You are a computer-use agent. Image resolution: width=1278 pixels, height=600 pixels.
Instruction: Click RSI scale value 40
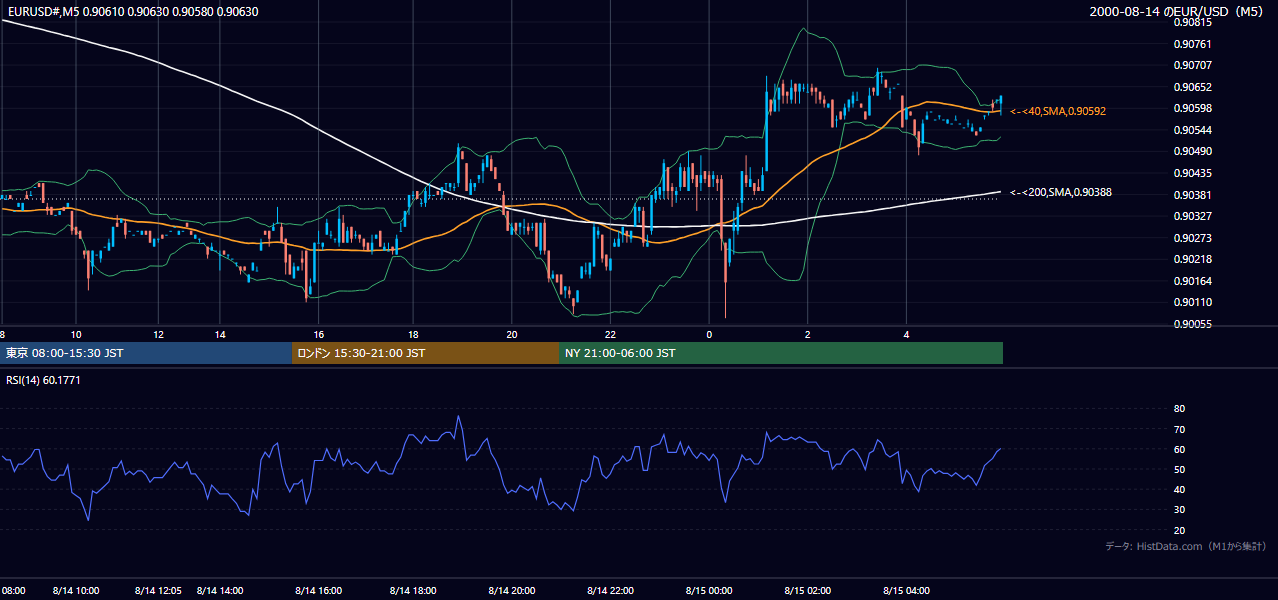pyautogui.click(x=1179, y=489)
